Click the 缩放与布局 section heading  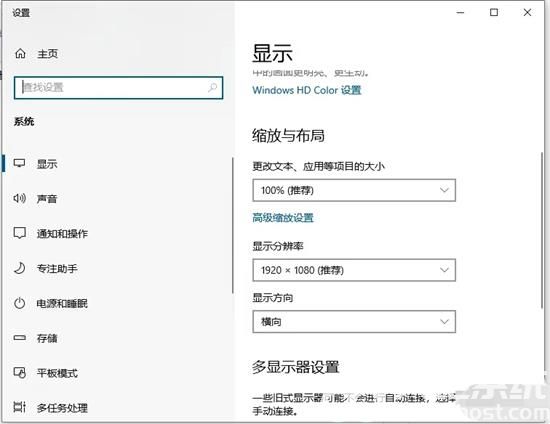288,135
